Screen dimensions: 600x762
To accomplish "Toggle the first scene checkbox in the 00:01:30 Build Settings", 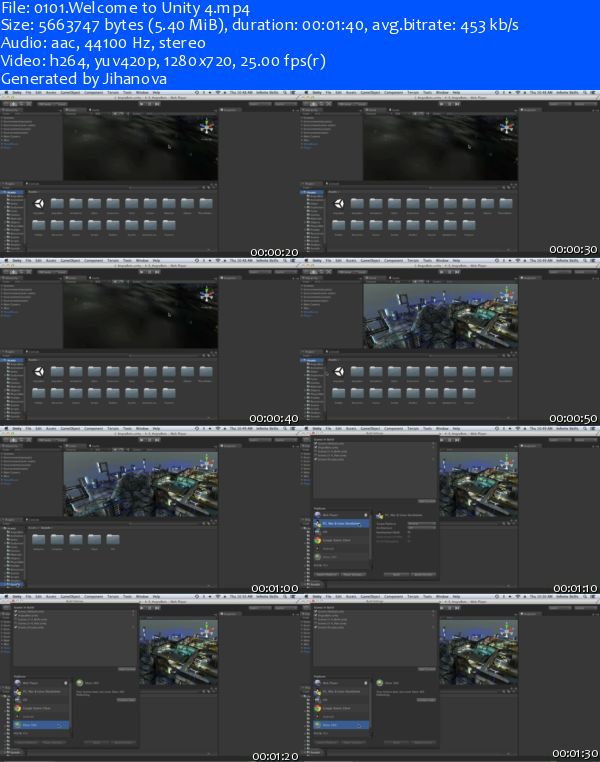I will [316, 611].
